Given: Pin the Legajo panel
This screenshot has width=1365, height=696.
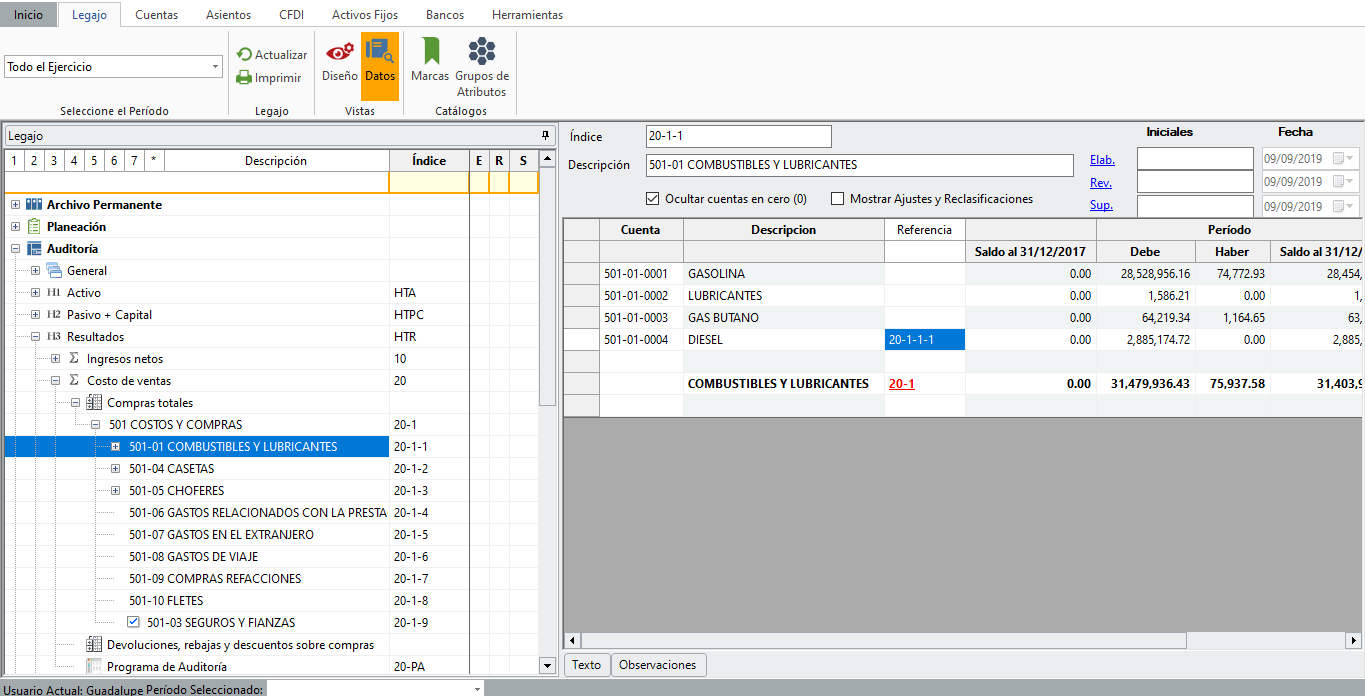Looking at the screenshot, I should (x=545, y=135).
